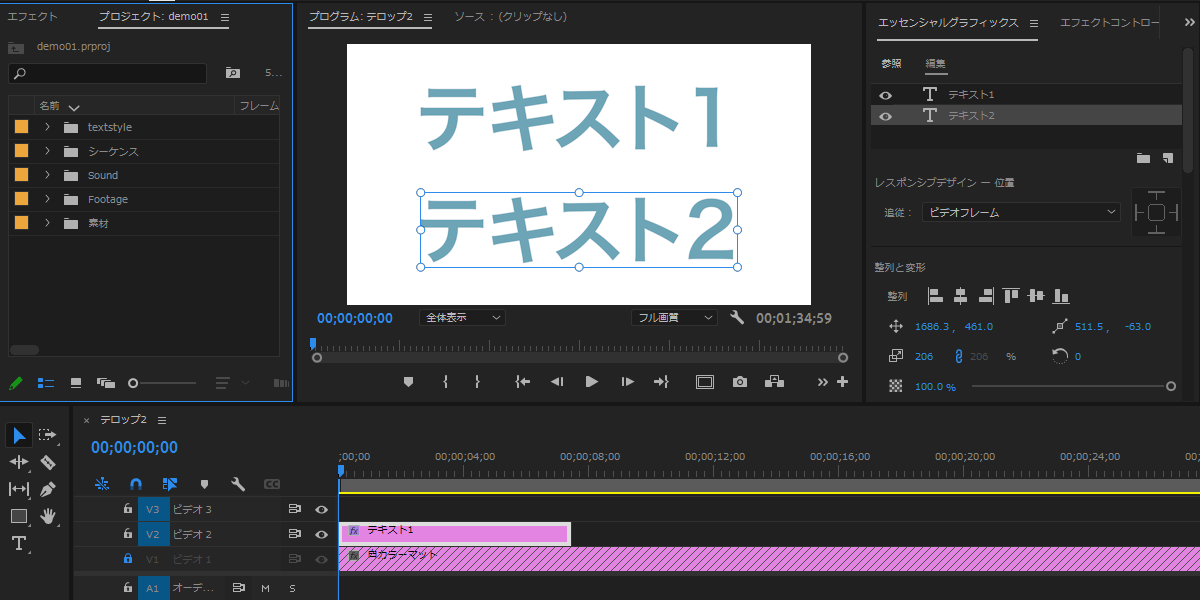The height and width of the screenshot is (600, 1200).
Task: Go to In point
Action: tap(522, 381)
